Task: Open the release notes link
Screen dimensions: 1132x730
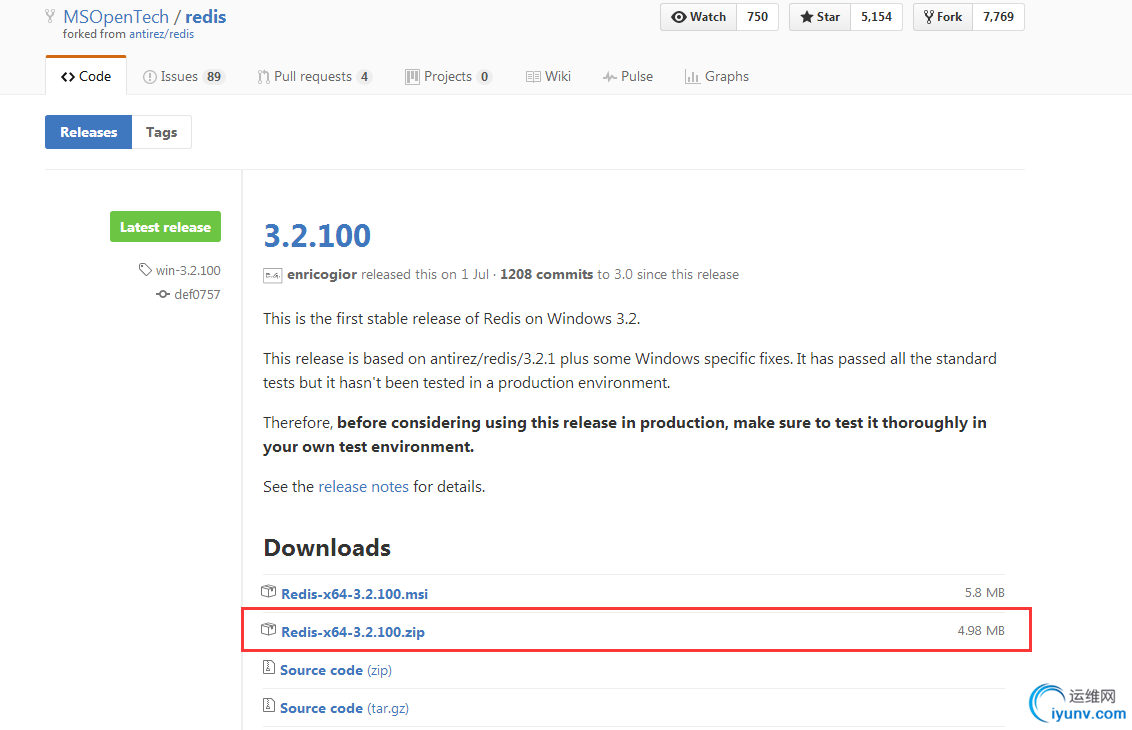Action: pos(363,487)
